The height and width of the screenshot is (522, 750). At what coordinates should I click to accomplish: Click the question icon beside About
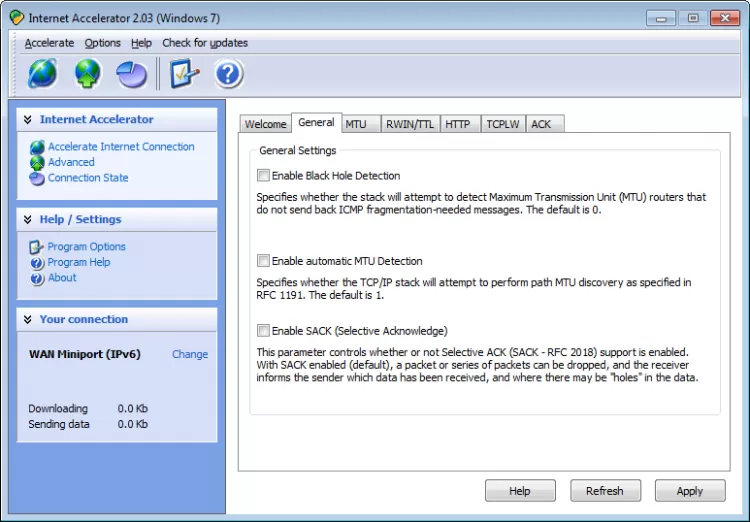37,278
